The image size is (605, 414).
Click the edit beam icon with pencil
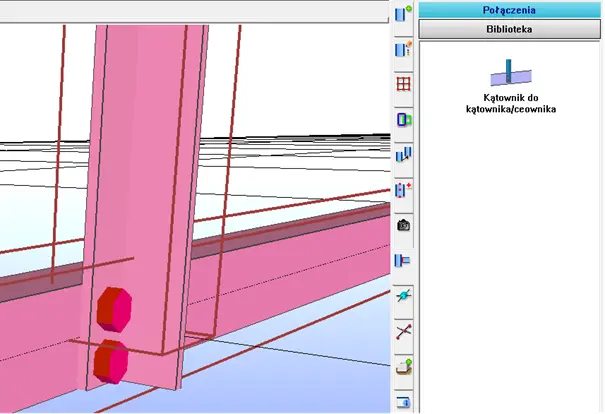tap(404, 49)
